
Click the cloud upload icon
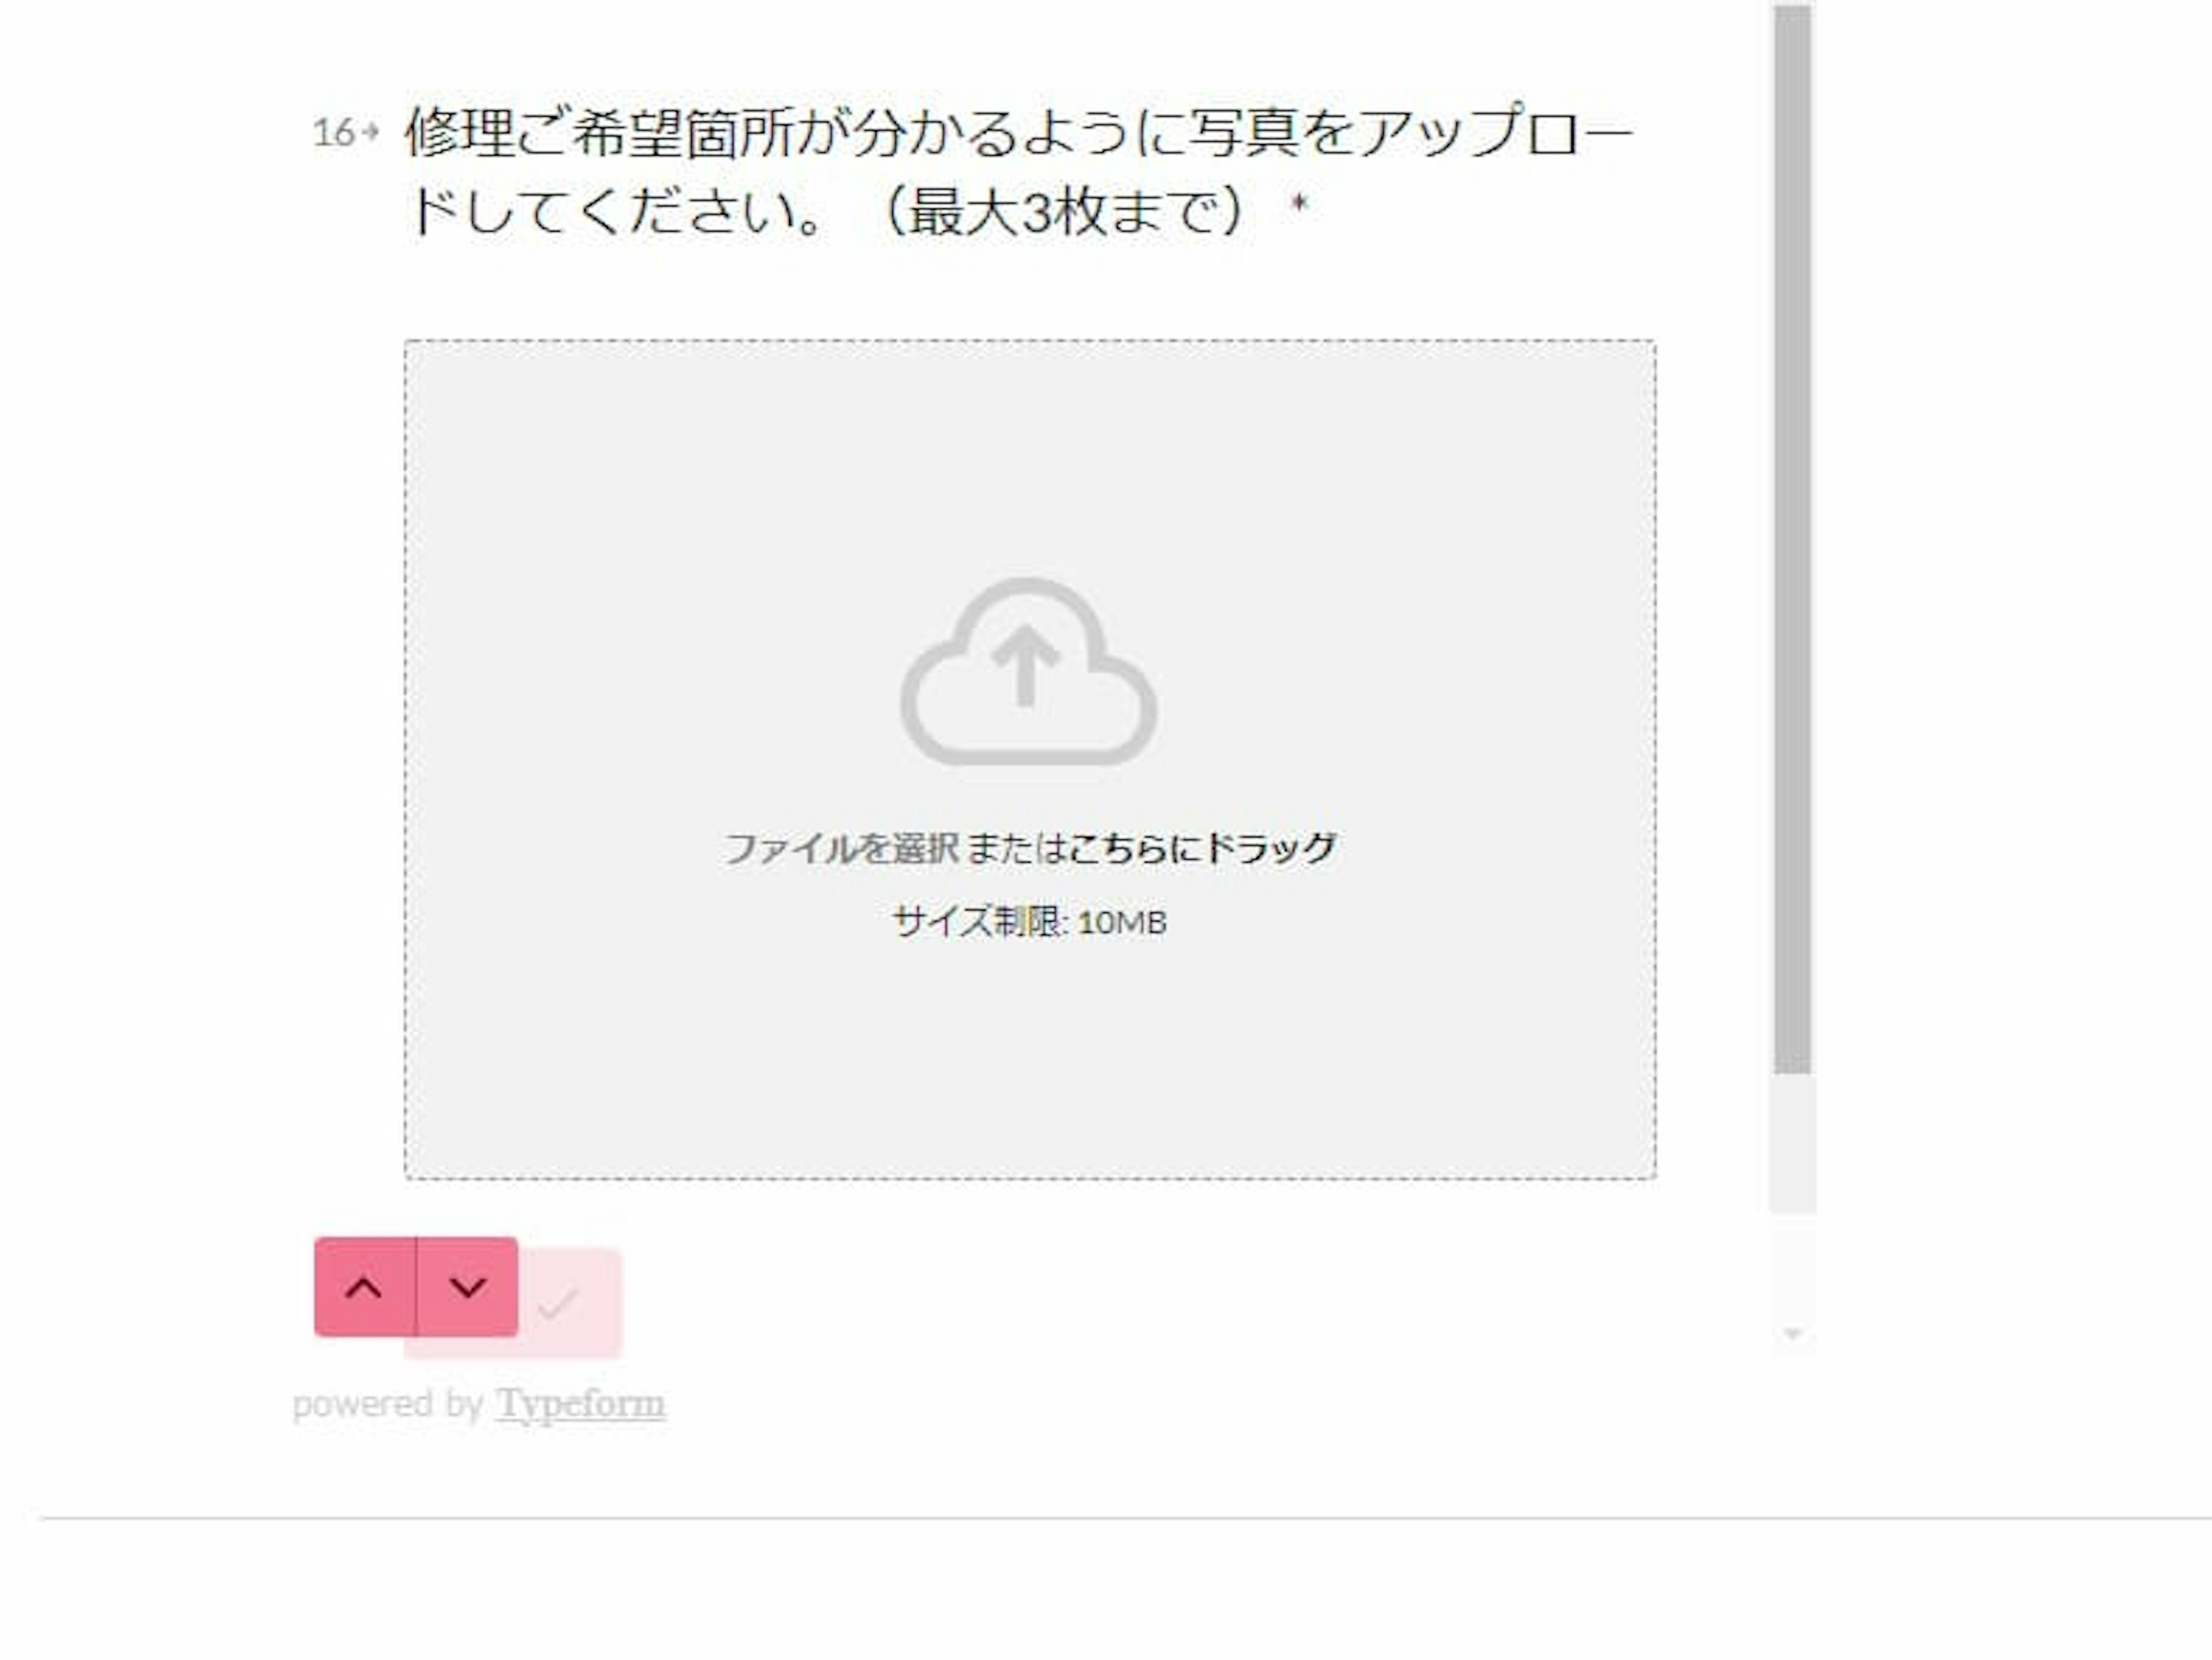pos(1028,672)
